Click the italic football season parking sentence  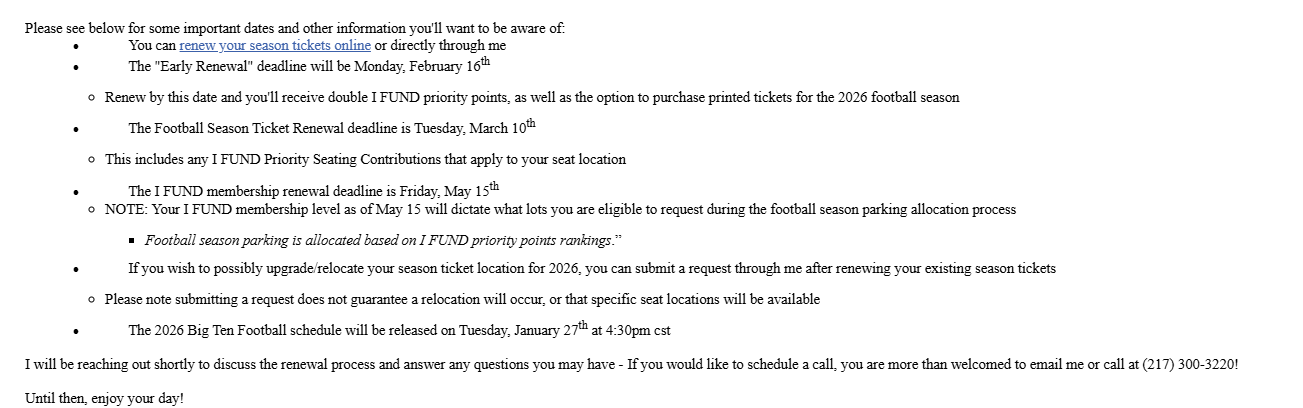[x=378, y=241]
